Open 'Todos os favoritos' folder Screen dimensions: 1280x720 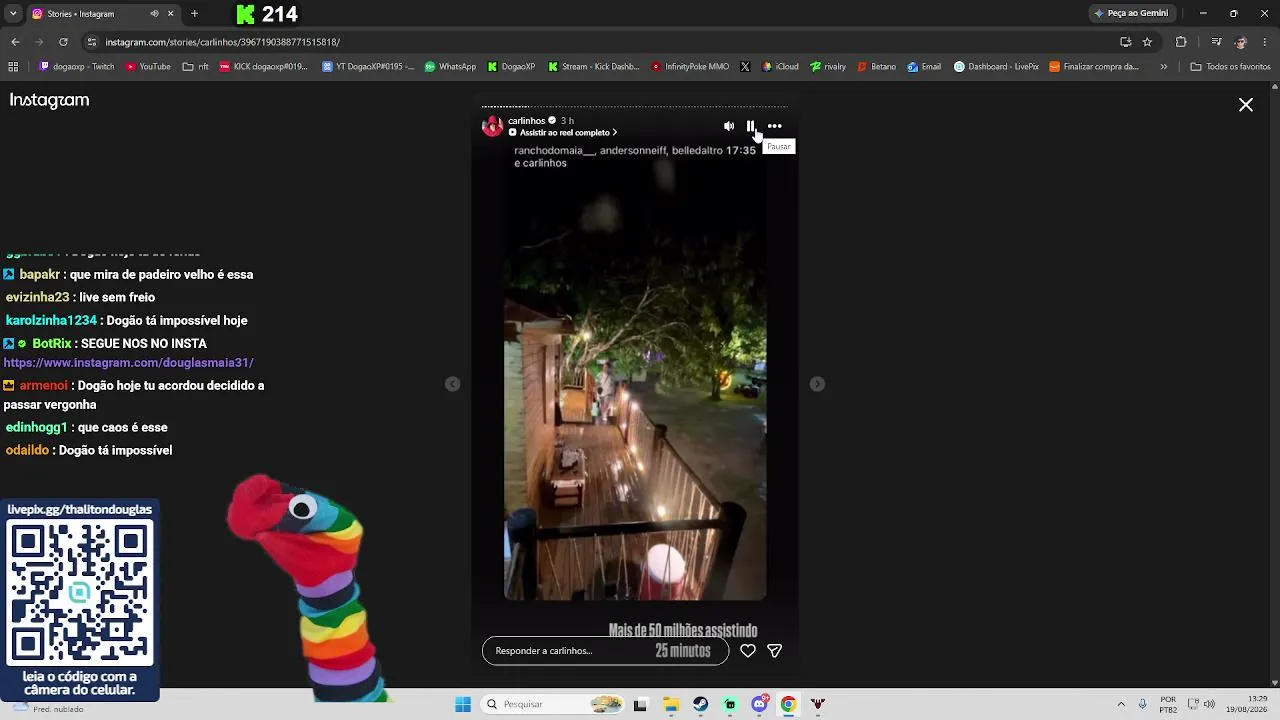click(x=1231, y=67)
